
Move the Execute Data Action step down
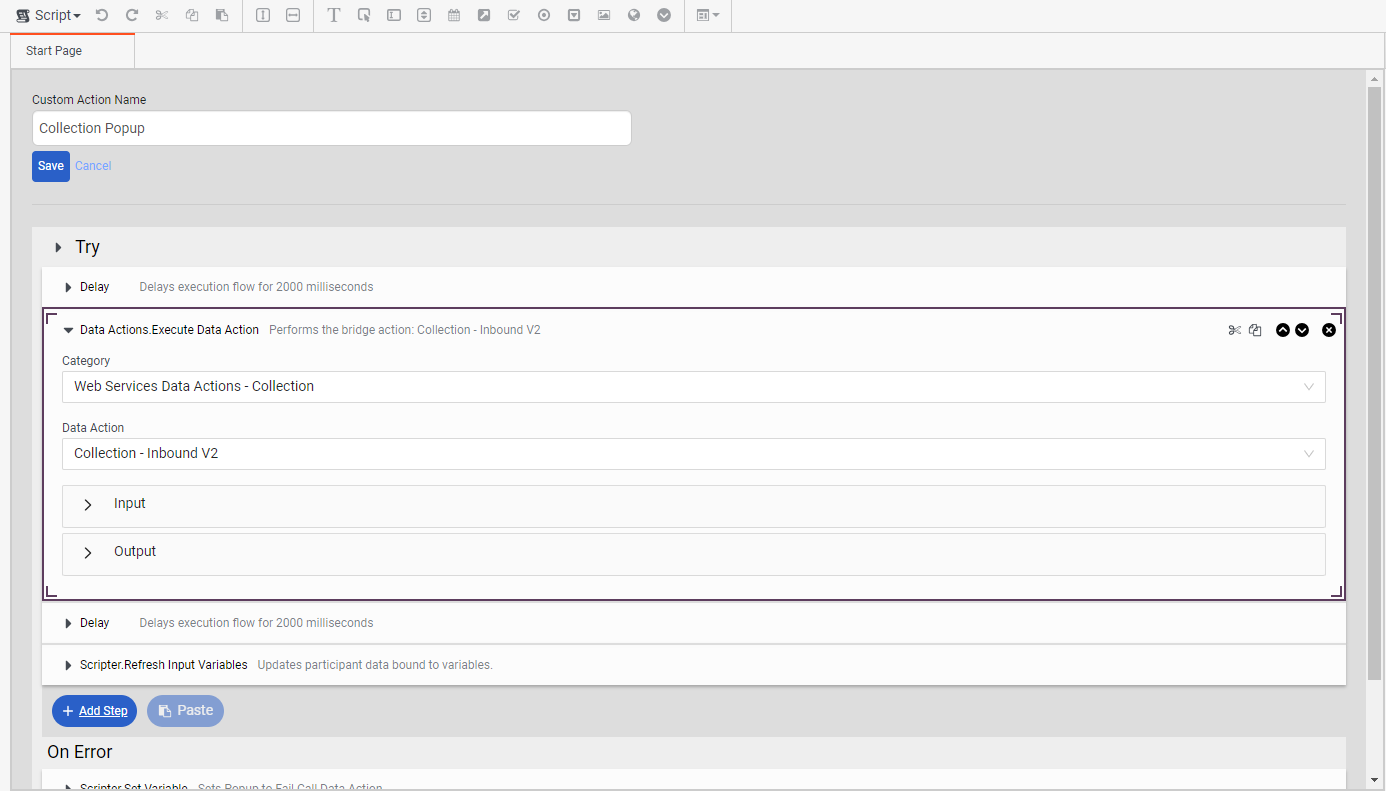click(x=1302, y=330)
